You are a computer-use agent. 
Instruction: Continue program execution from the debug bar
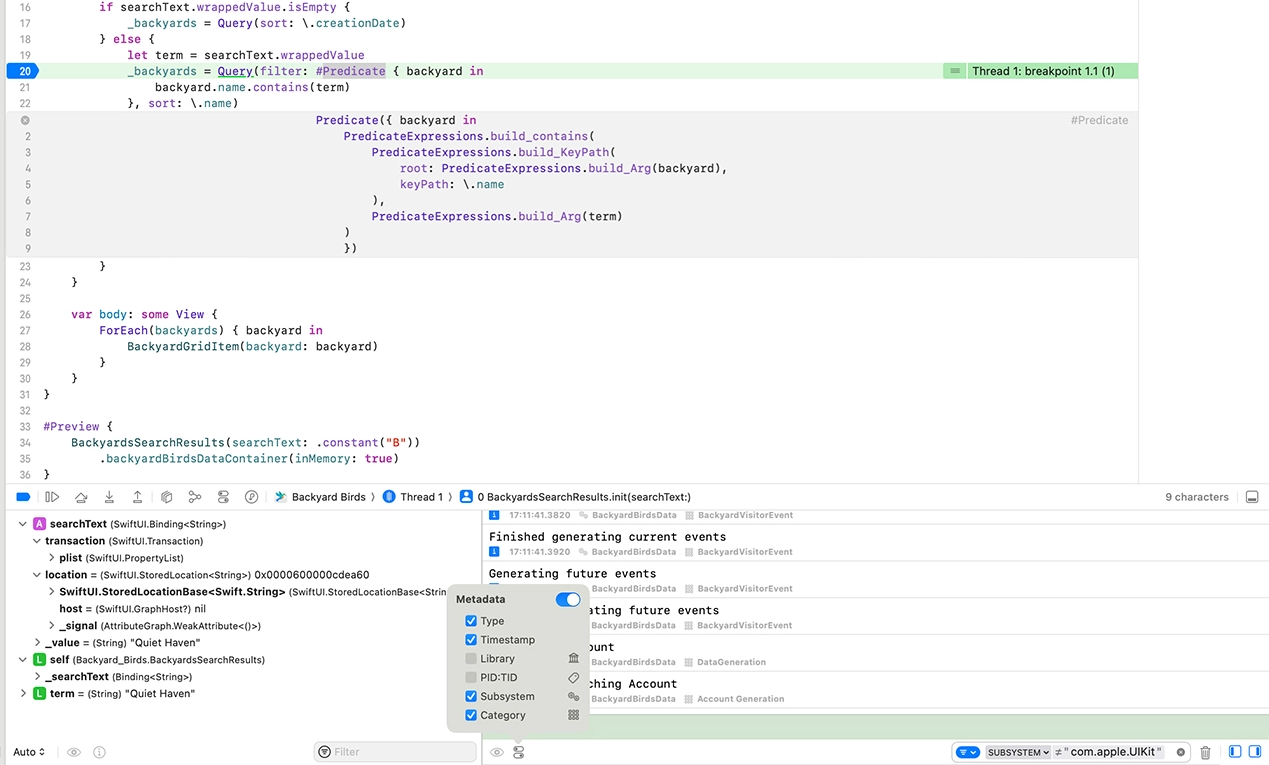click(52, 497)
